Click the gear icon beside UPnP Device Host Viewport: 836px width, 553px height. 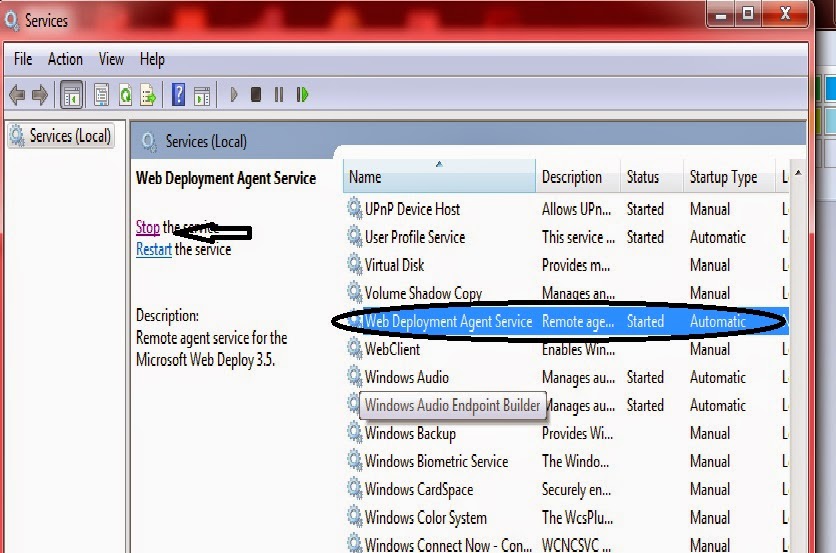(x=355, y=208)
